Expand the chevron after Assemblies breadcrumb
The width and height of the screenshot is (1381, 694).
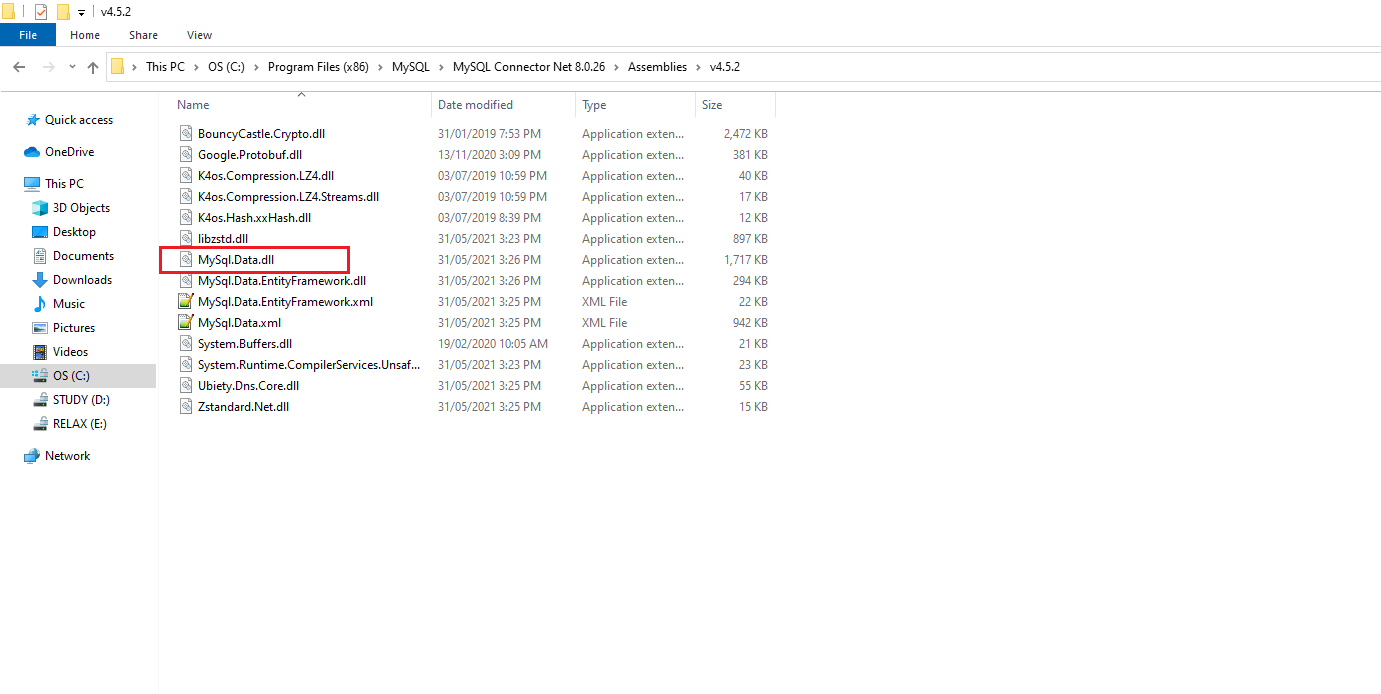[698, 67]
